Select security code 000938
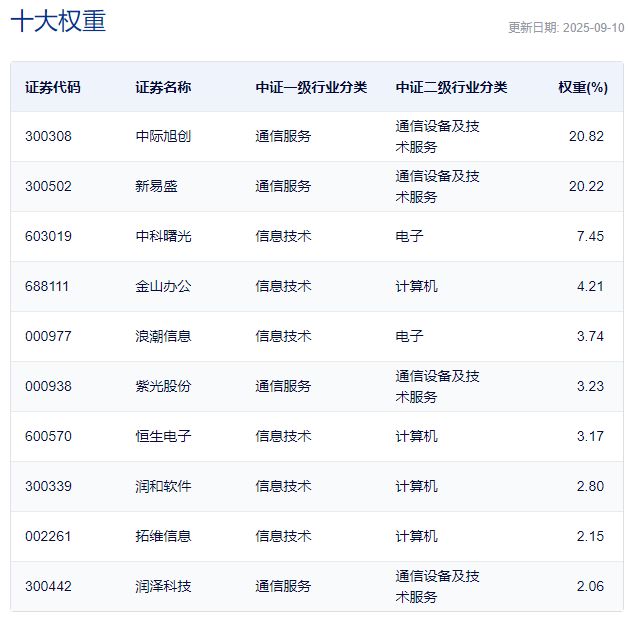The image size is (628, 617). (48, 386)
